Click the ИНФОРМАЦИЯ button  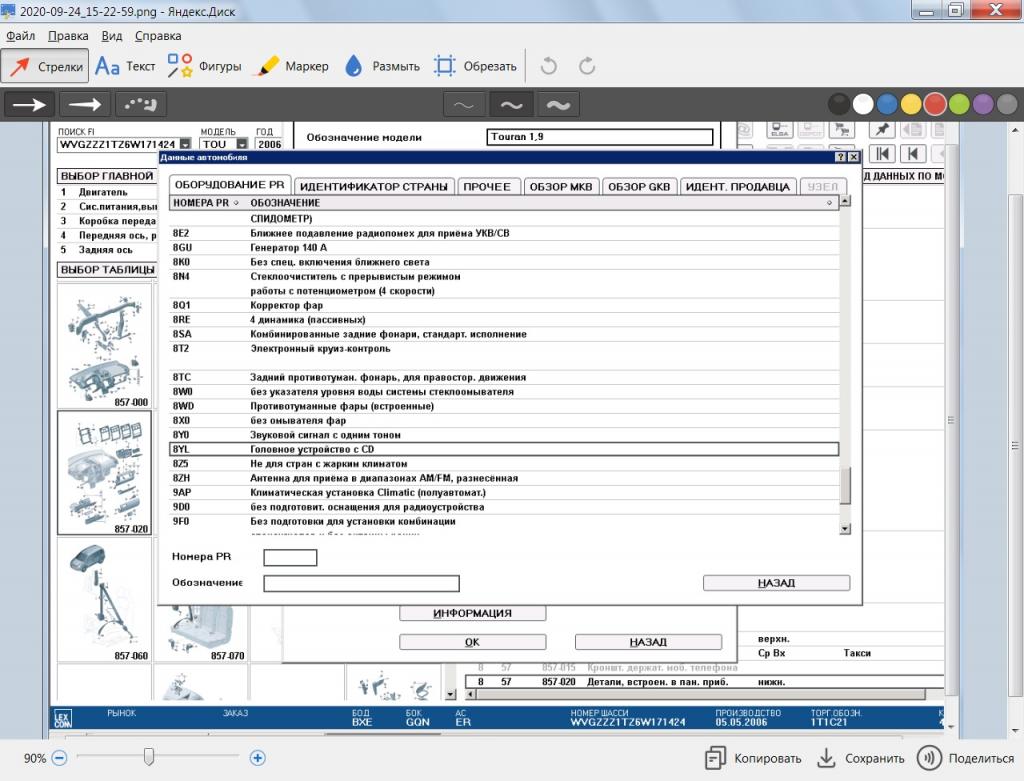(x=472, y=613)
